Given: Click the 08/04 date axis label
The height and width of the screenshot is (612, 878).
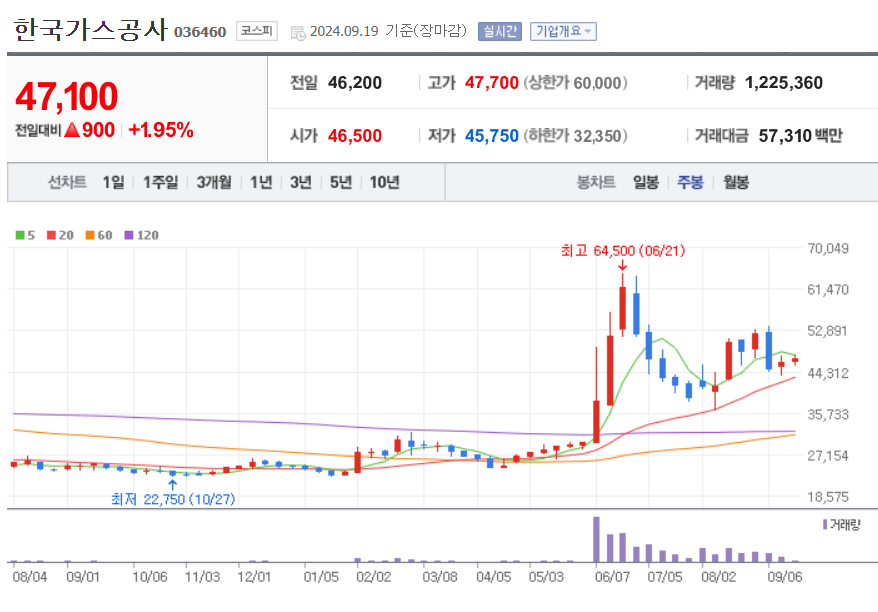Looking at the screenshot, I should pyautogui.click(x=30, y=577).
